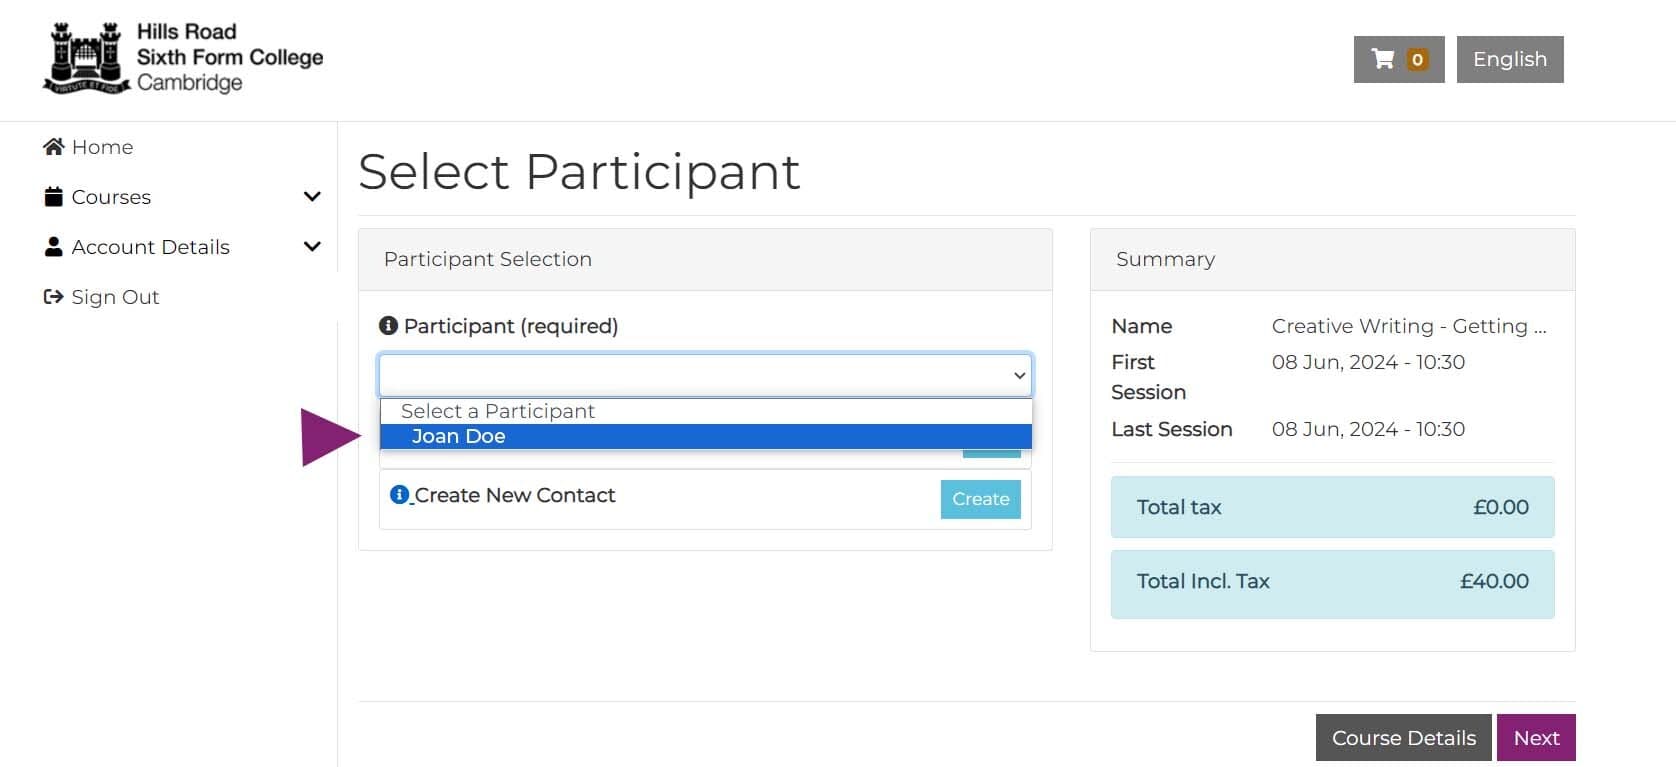The image size is (1676, 767).
Task: Click the Select Participant page heading
Action: pyautogui.click(x=579, y=172)
